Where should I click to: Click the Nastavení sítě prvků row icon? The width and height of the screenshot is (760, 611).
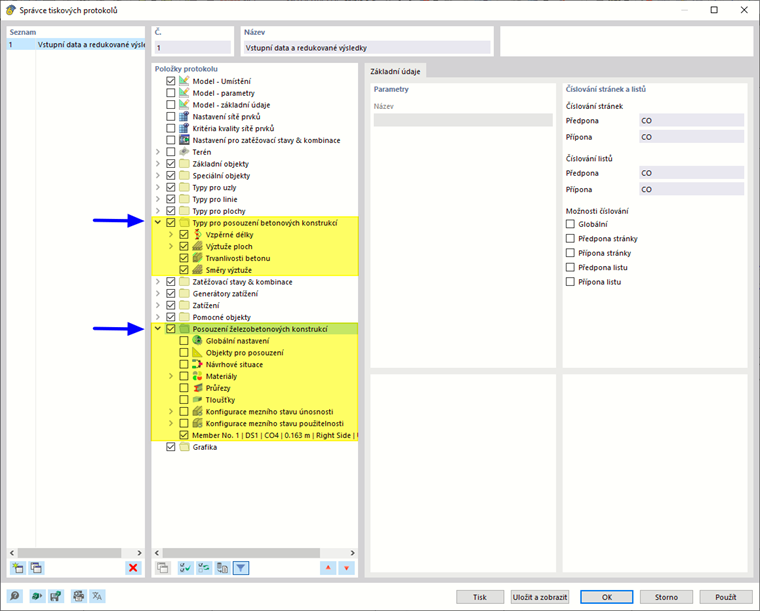tap(184, 116)
